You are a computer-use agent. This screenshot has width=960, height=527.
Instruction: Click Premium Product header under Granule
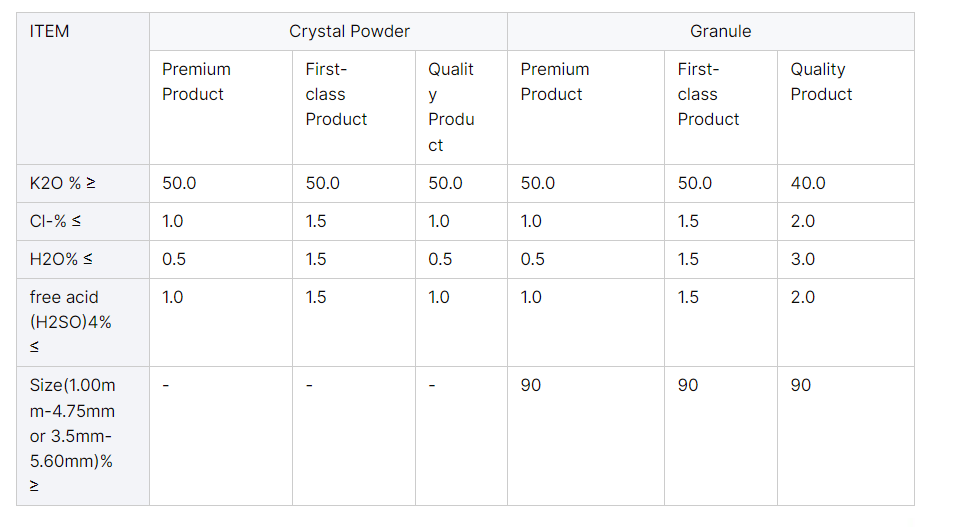pos(555,82)
